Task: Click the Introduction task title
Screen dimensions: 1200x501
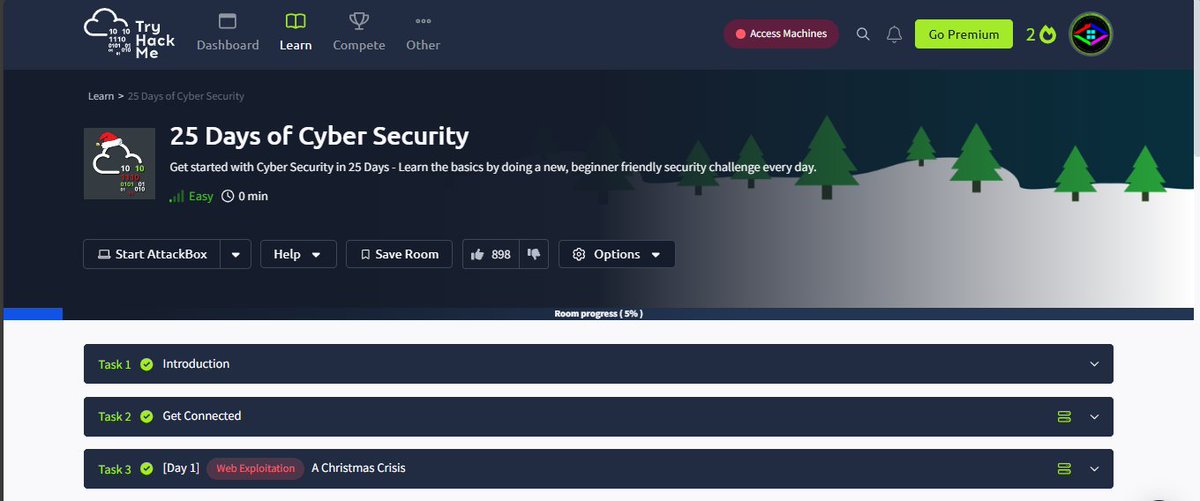Action: coord(196,364)
